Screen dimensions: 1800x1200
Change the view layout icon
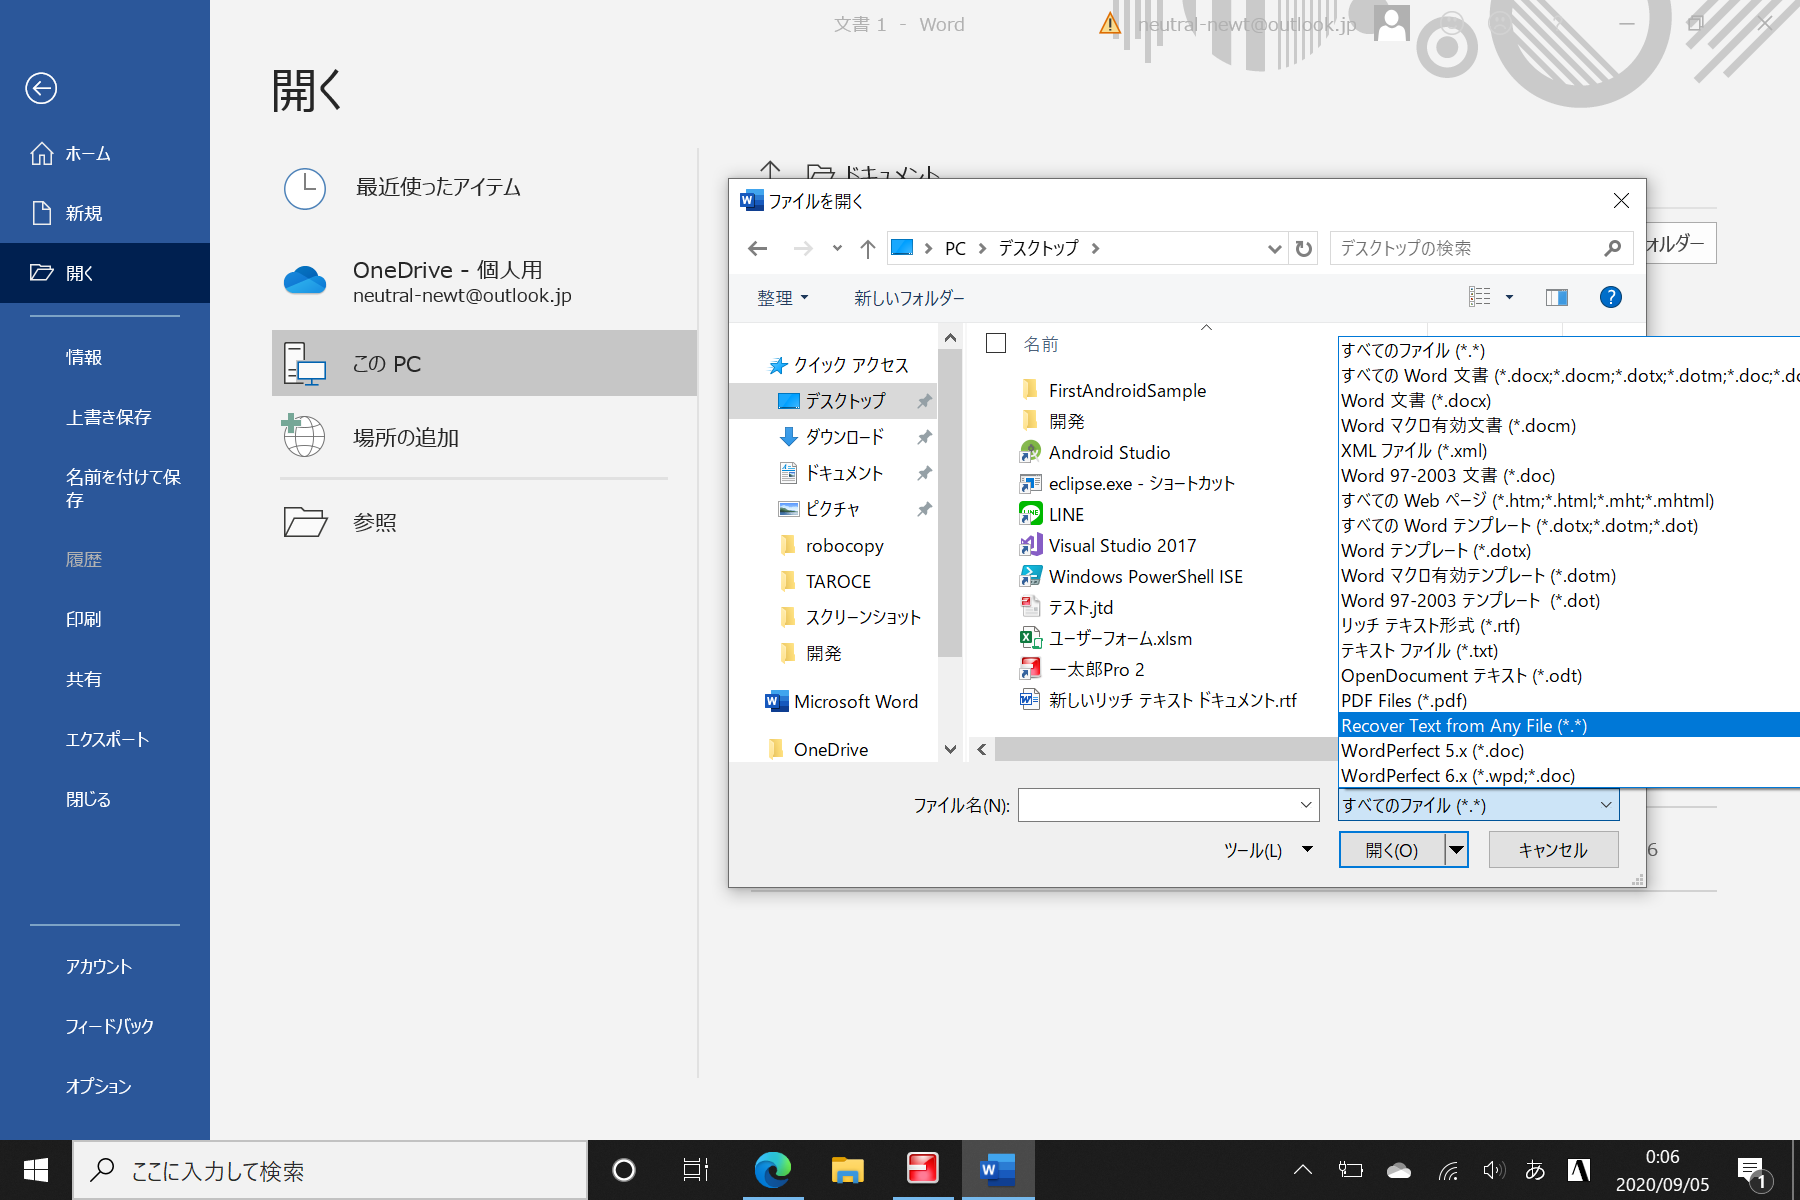coord(1480,297)
